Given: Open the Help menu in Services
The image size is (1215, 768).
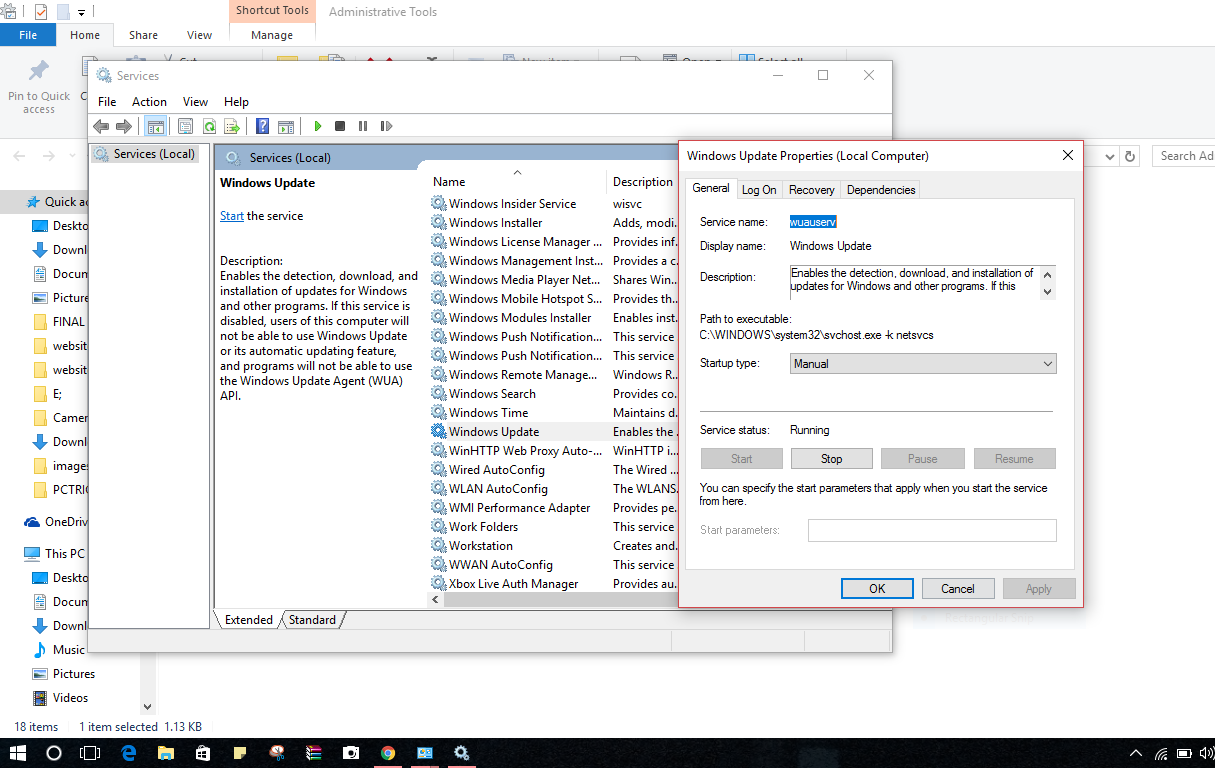Looking at the screenshot, I should click(x=236, y=101).
